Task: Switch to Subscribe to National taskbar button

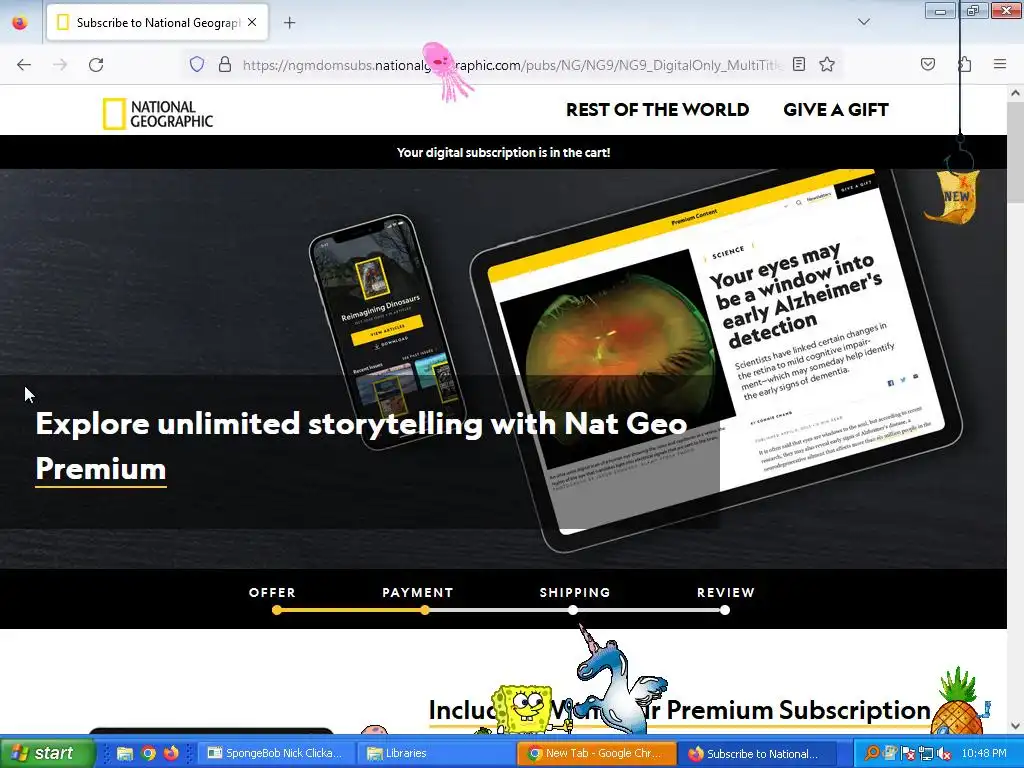Action: (x=758, y=753)
